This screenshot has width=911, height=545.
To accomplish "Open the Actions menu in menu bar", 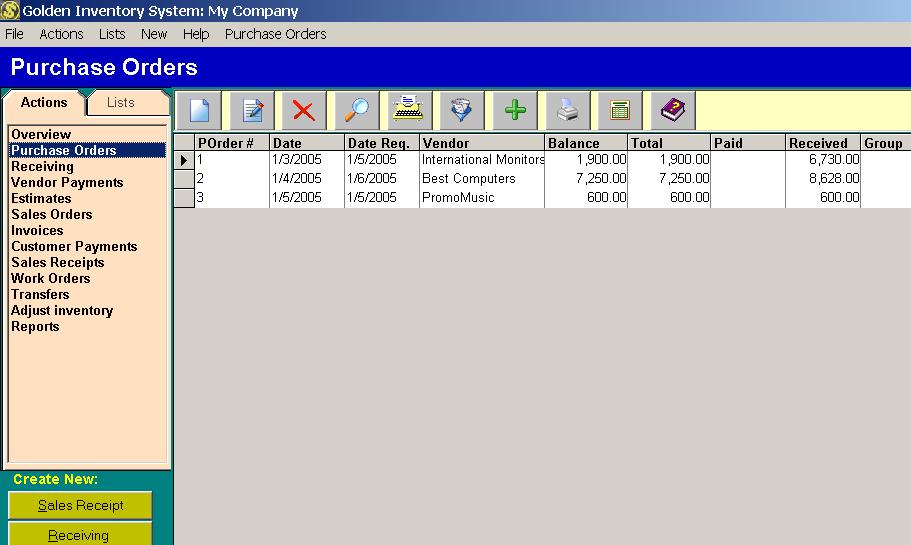I will (x=61, y=34).
